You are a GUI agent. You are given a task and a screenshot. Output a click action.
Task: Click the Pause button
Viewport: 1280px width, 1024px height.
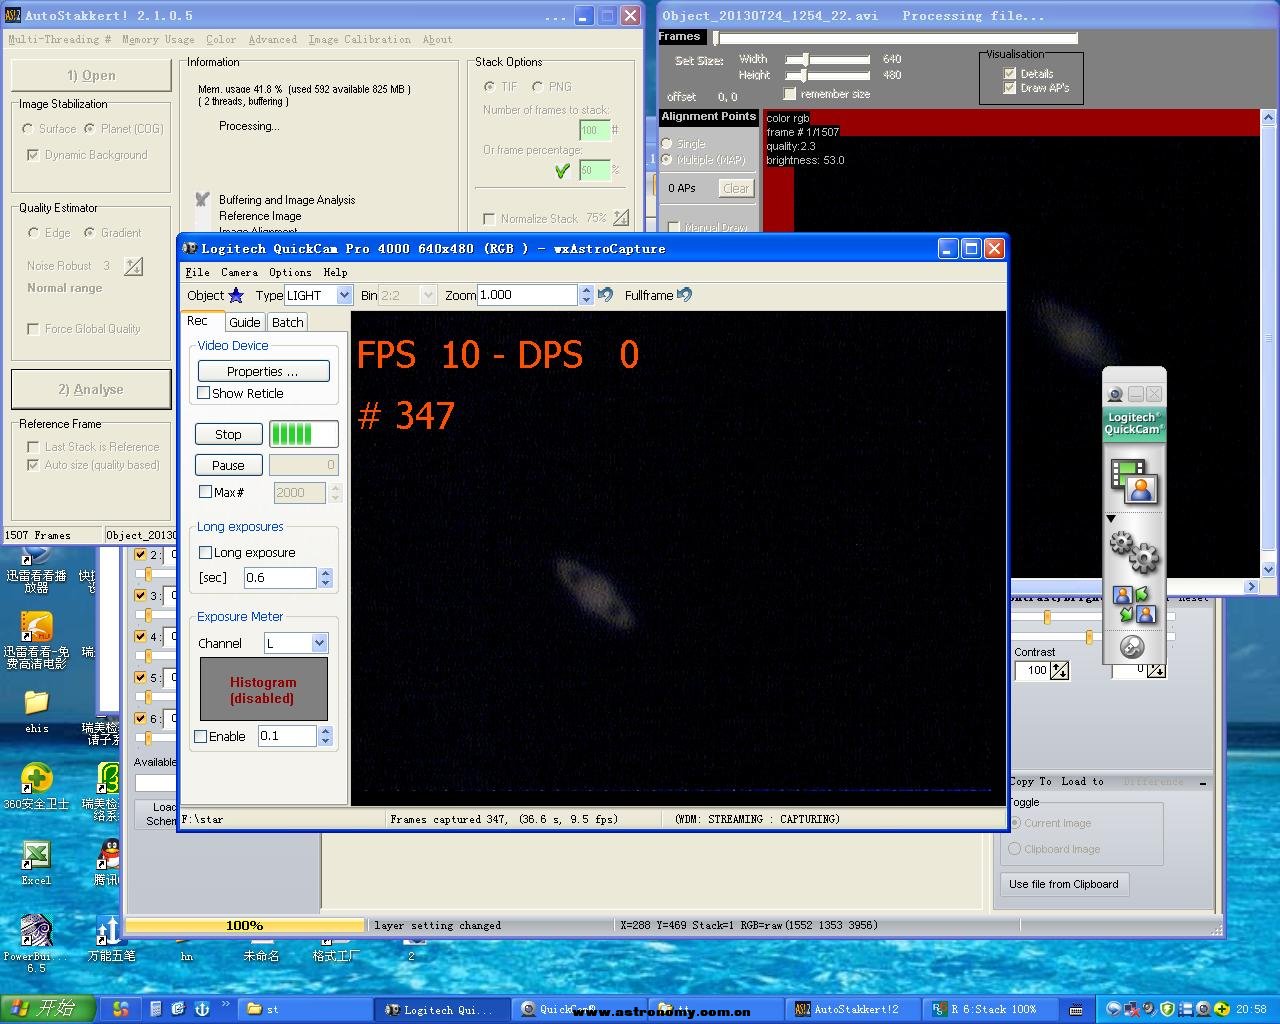click(x=228, y=465)
